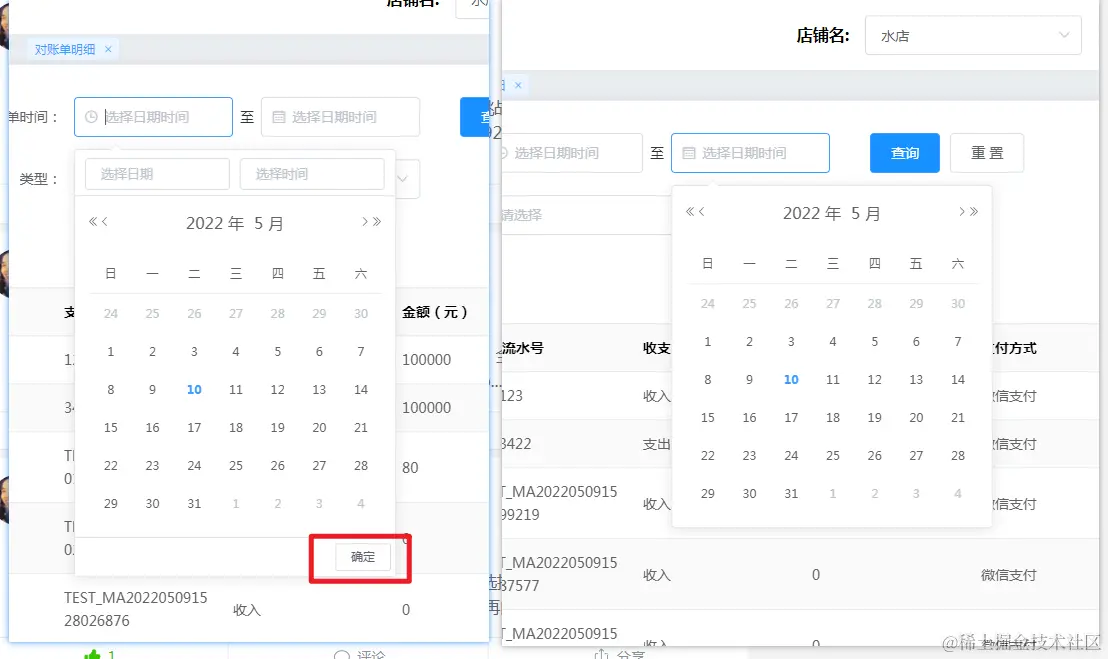Select day 20 in left calendar
This screenshot has height=659, width=1108.
pyautogui.click(x=319, y=428)
